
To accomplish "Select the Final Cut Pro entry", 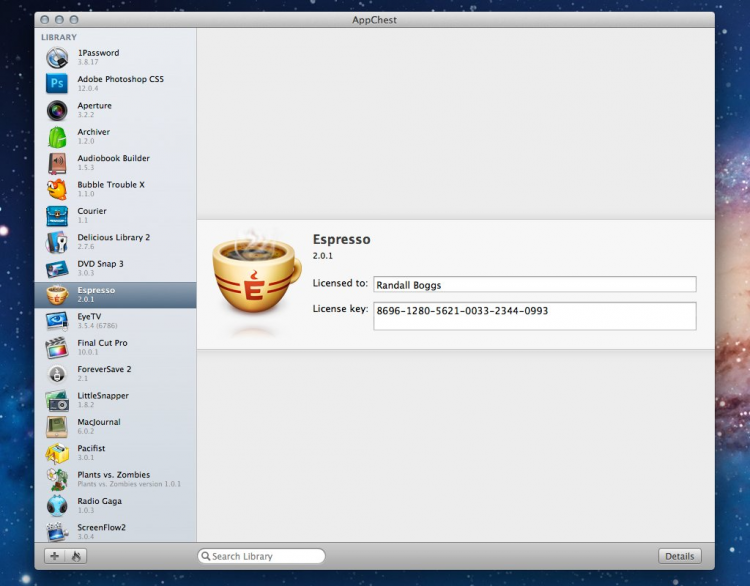I will click(115, 347).
